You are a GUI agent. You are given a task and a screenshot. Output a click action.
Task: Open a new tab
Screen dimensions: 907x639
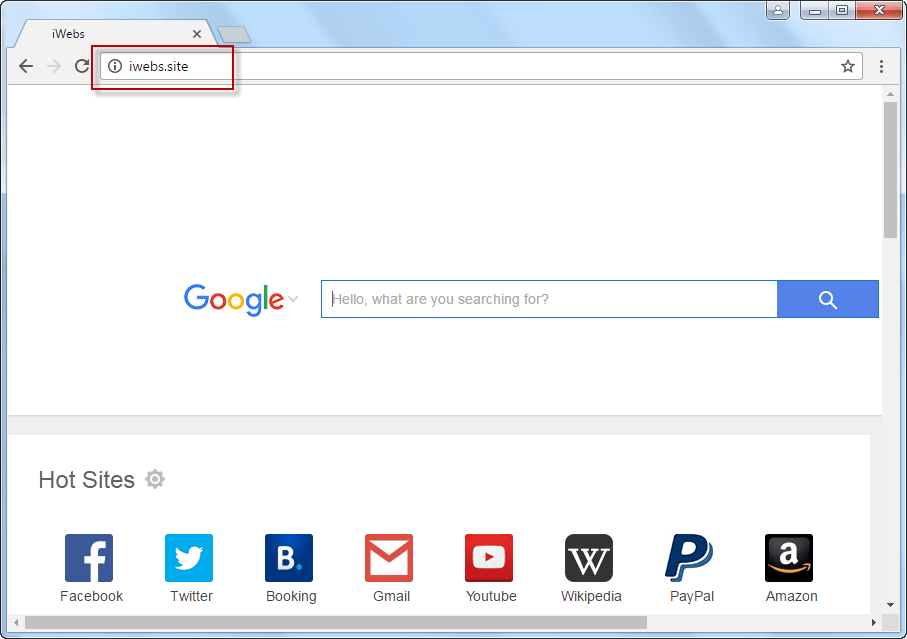[x=234, y=35]
